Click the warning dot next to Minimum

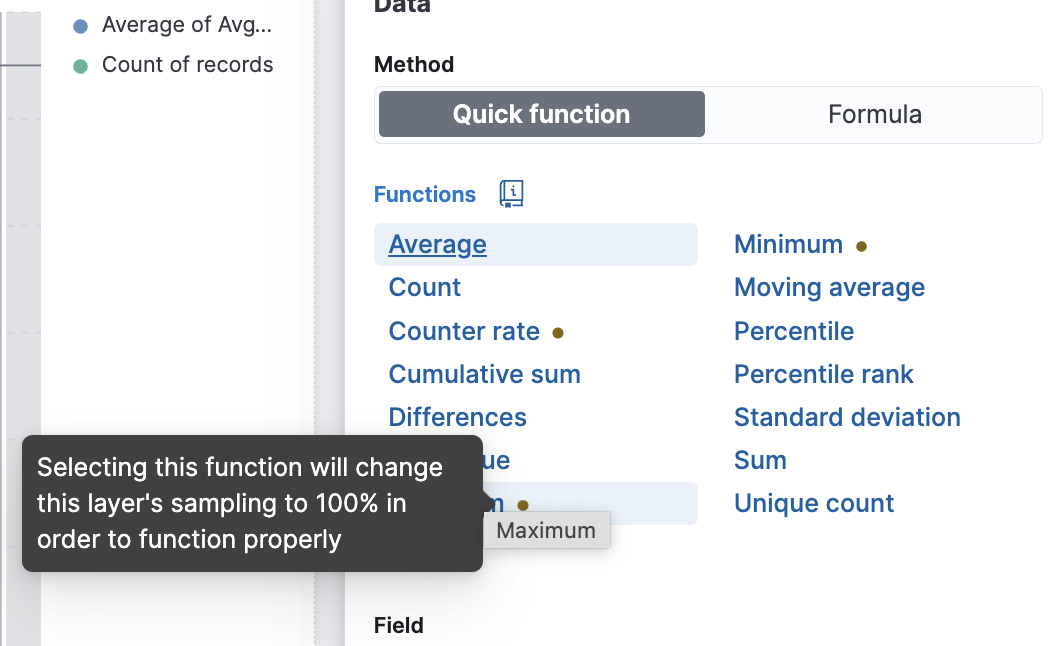pyautogui.click(x=861, y=247)
